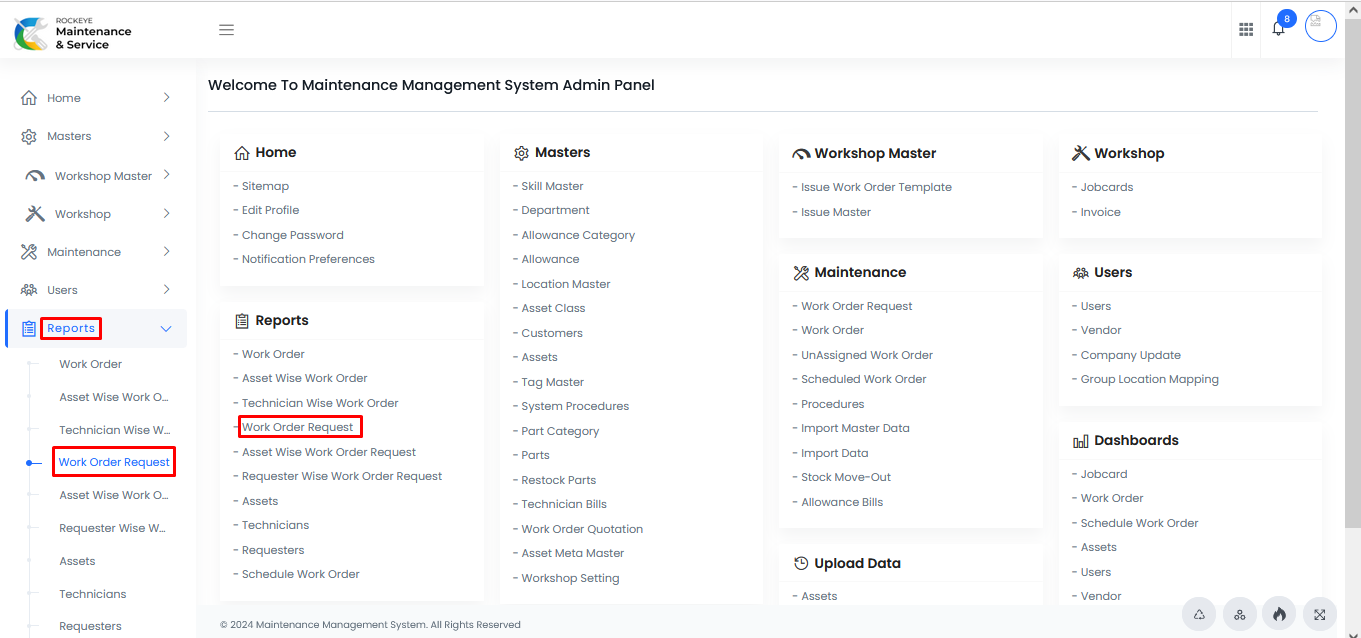
Task: Expand the Workshop Master sidebar chevron
Action: [x=166, y=175]
